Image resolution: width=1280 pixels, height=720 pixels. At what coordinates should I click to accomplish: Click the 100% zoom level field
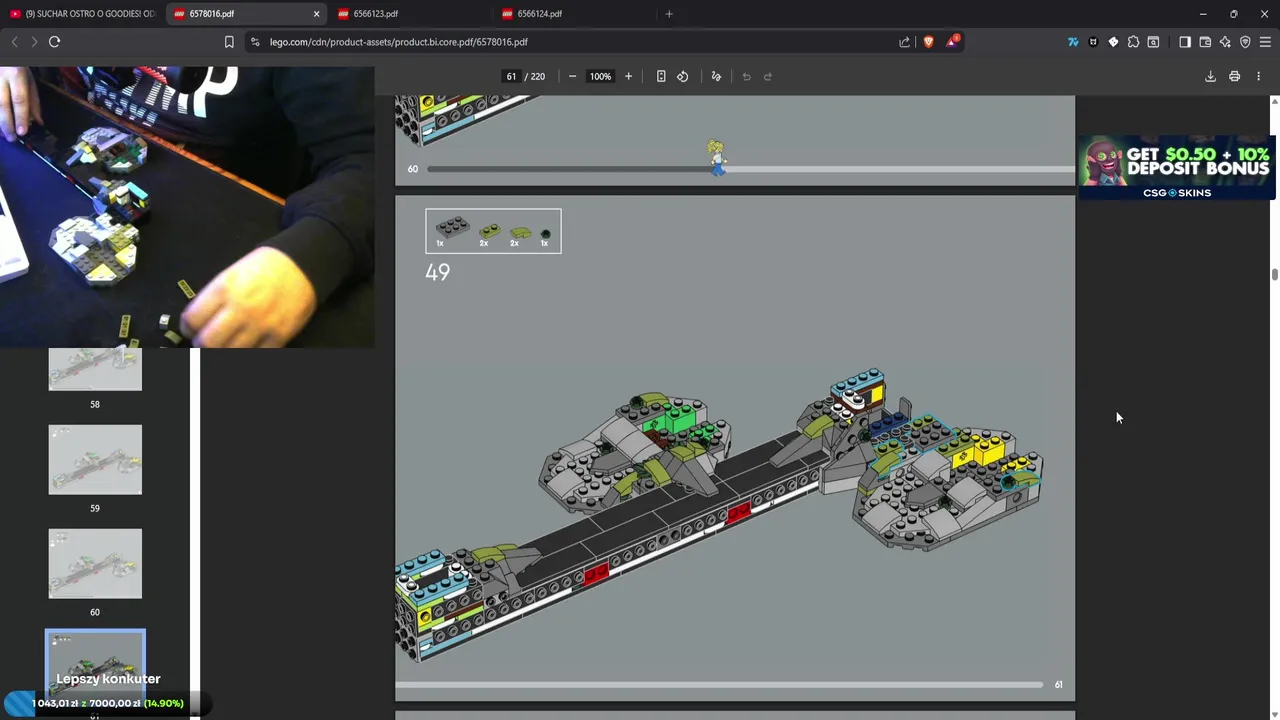coord(600,76)
